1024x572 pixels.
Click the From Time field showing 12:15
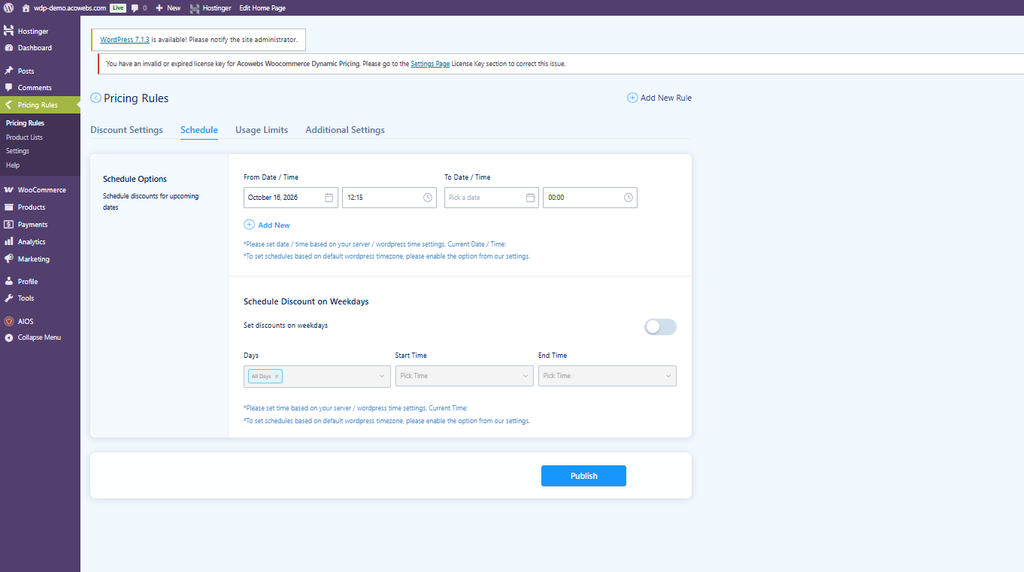click(x=389, y=197)
